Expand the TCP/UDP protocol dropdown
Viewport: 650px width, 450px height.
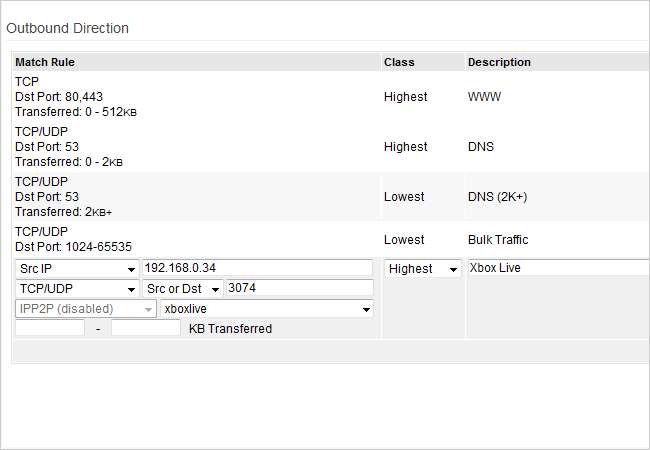coord(77,289)
